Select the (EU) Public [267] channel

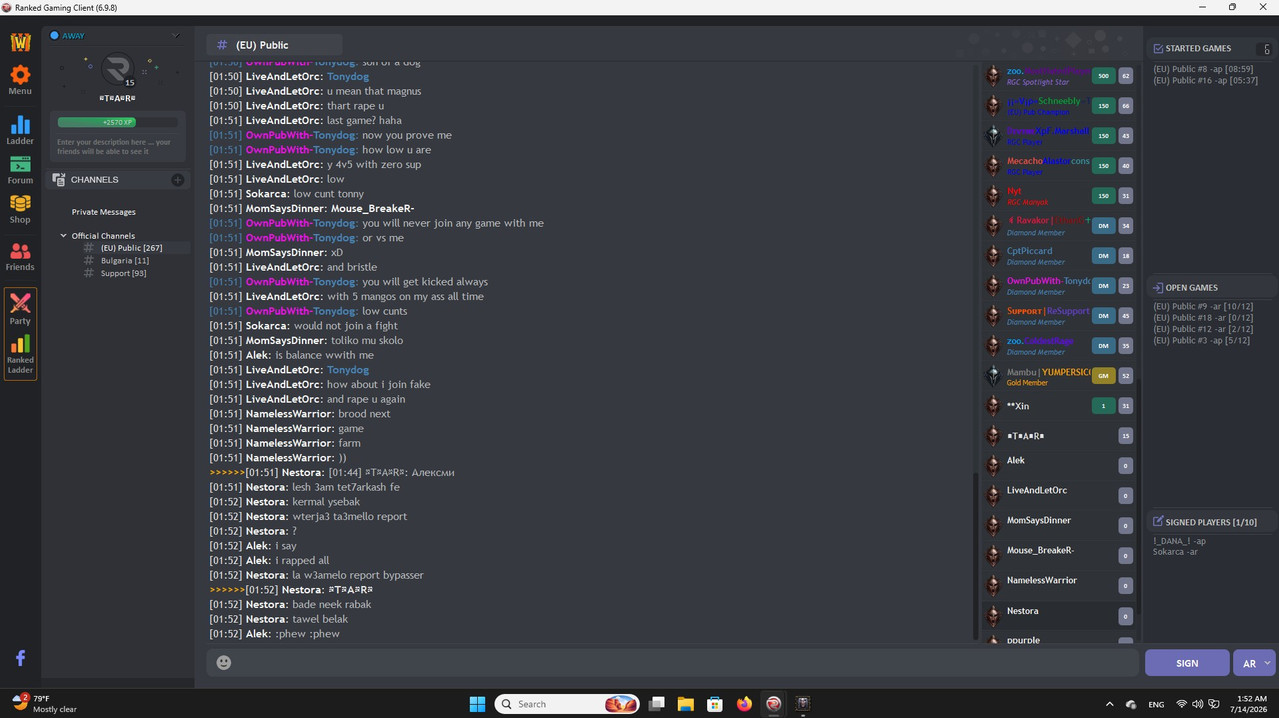pos(131,248)
